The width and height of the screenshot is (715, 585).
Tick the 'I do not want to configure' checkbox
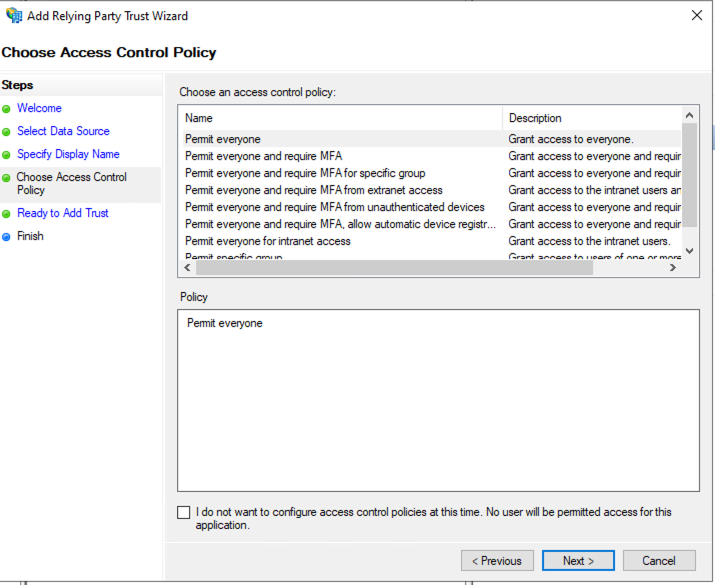tap(184, 512)
